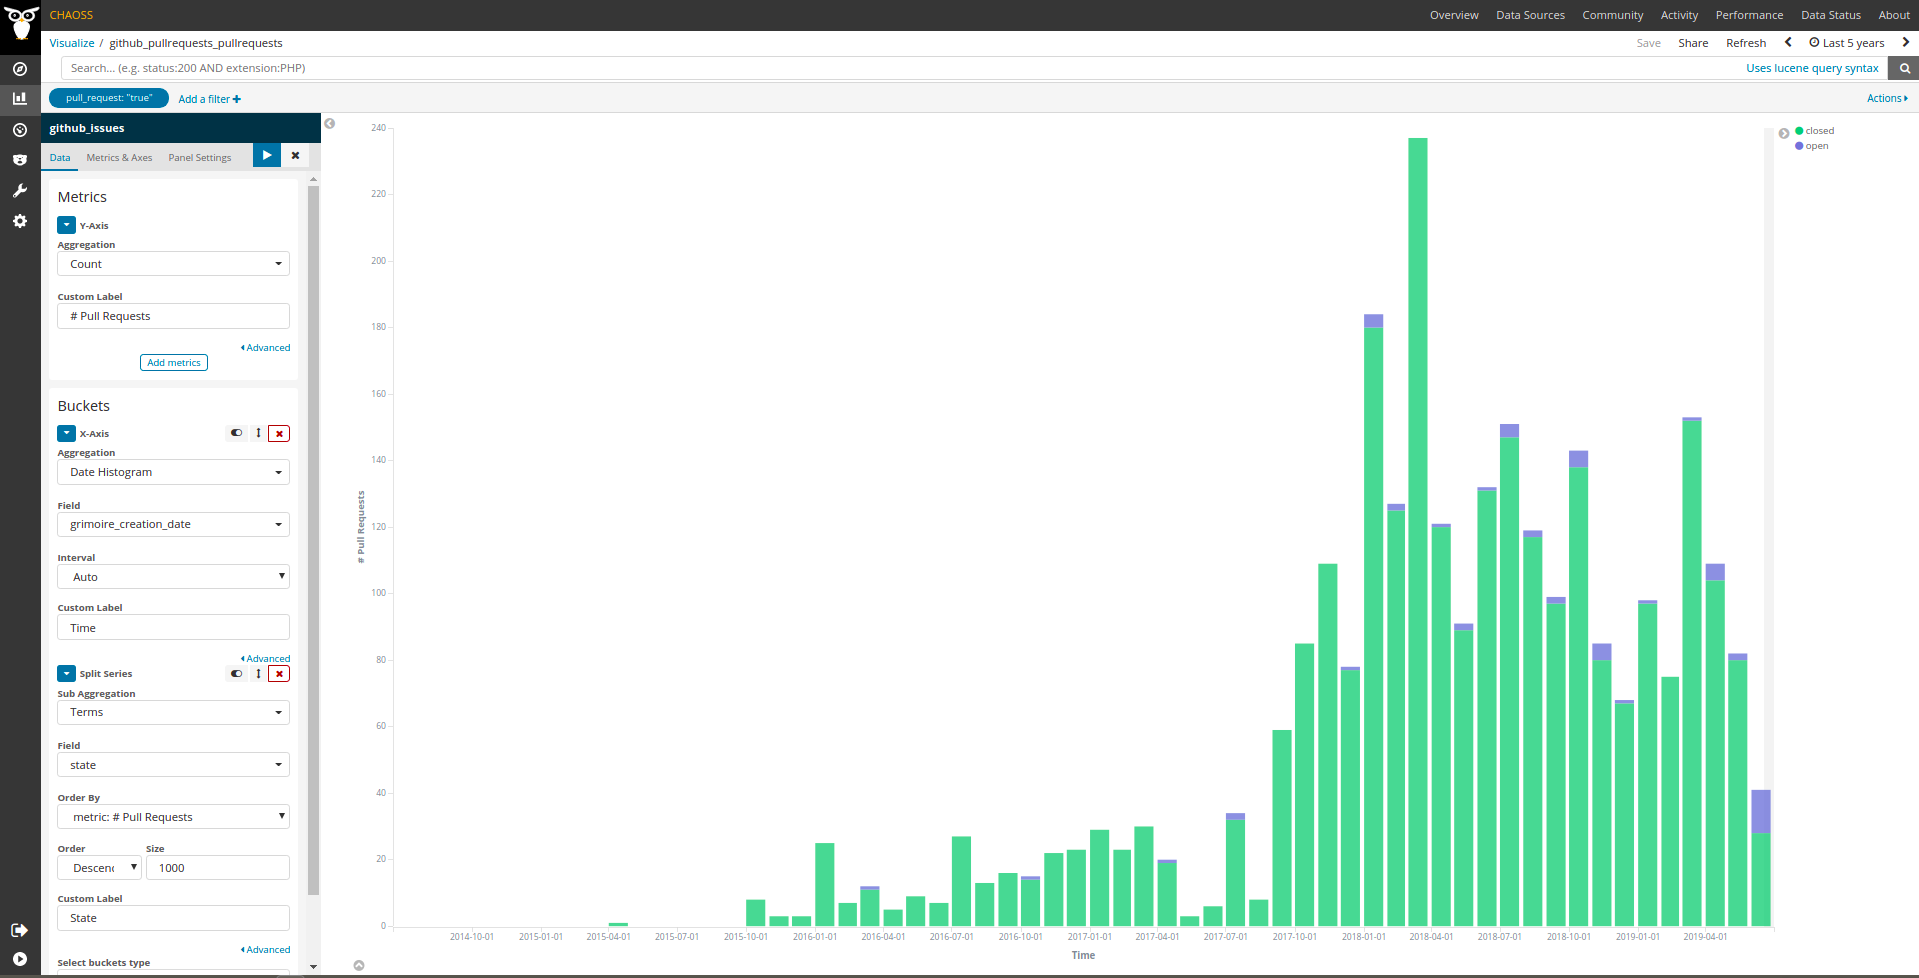
Task: Open the Order By metric dropdown
Action: tap(173, 817)
